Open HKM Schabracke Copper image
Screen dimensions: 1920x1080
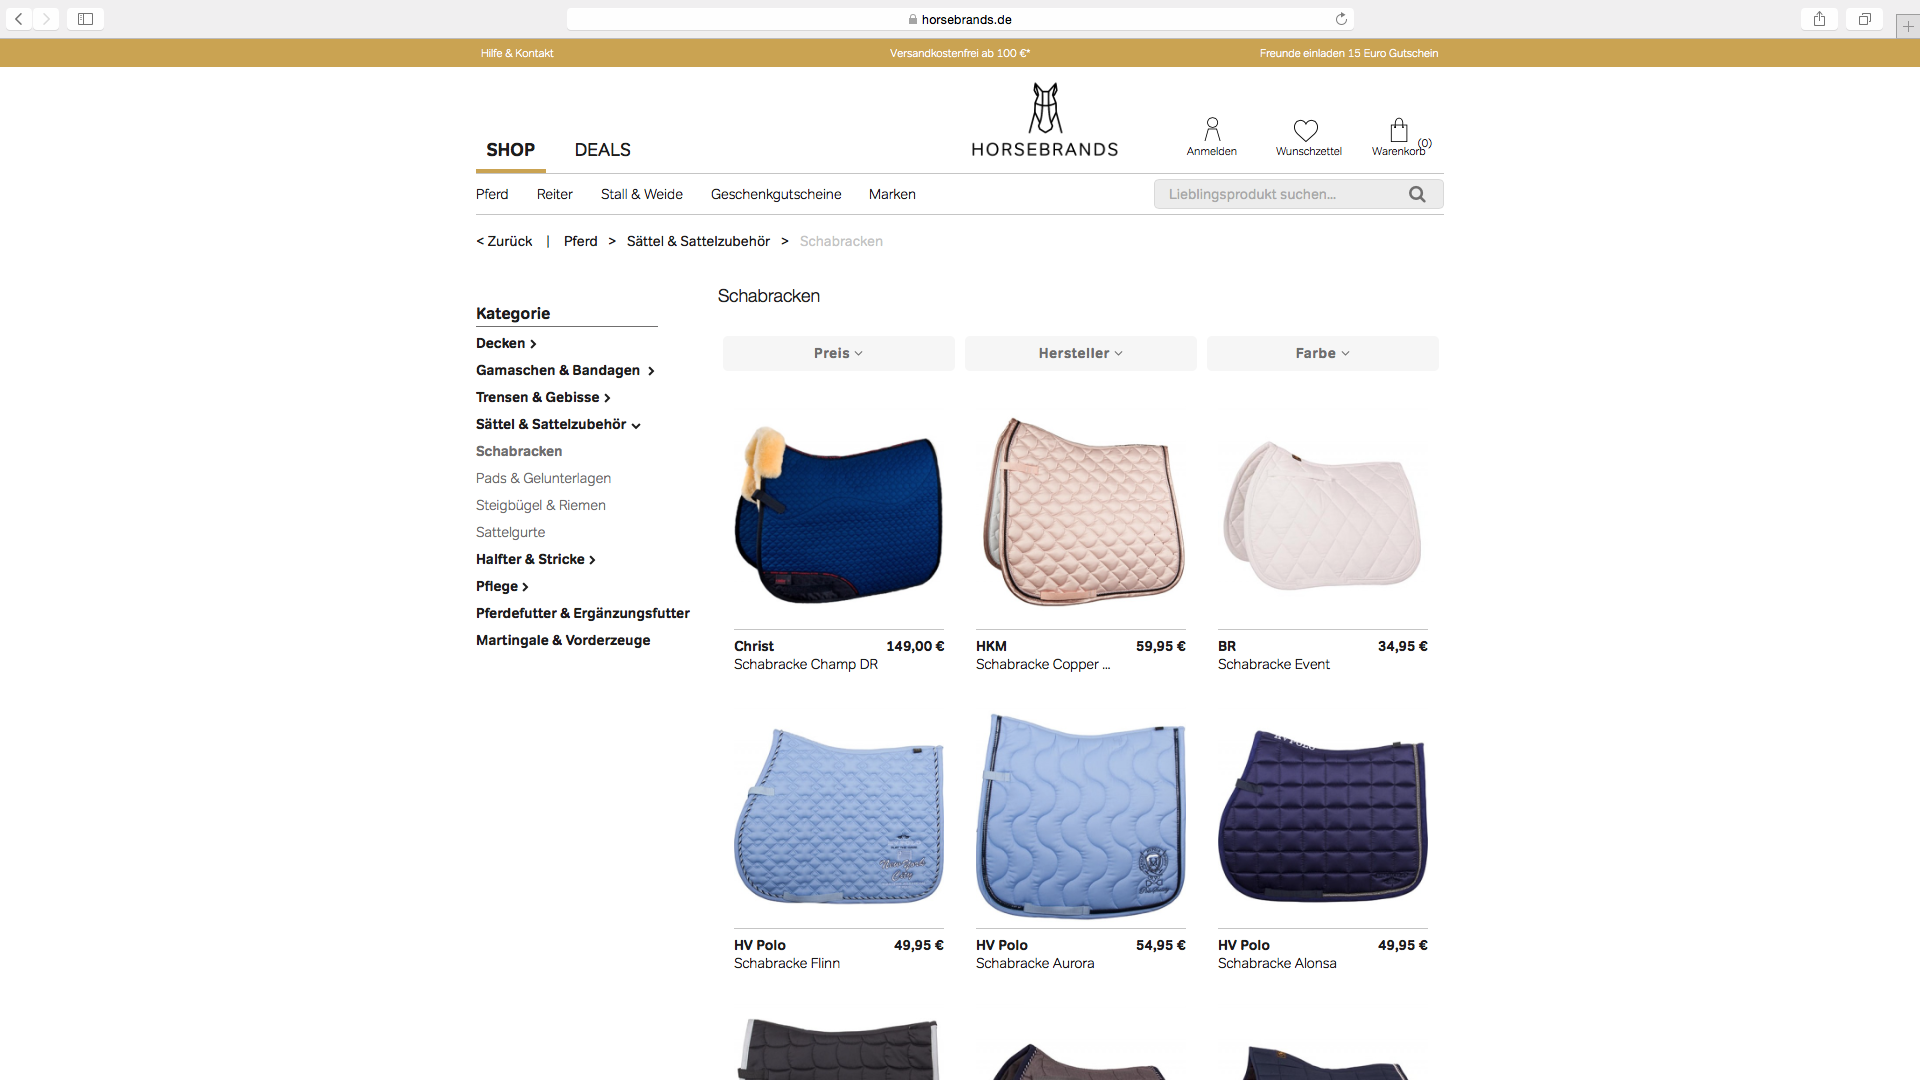(x=1080, y=514)
